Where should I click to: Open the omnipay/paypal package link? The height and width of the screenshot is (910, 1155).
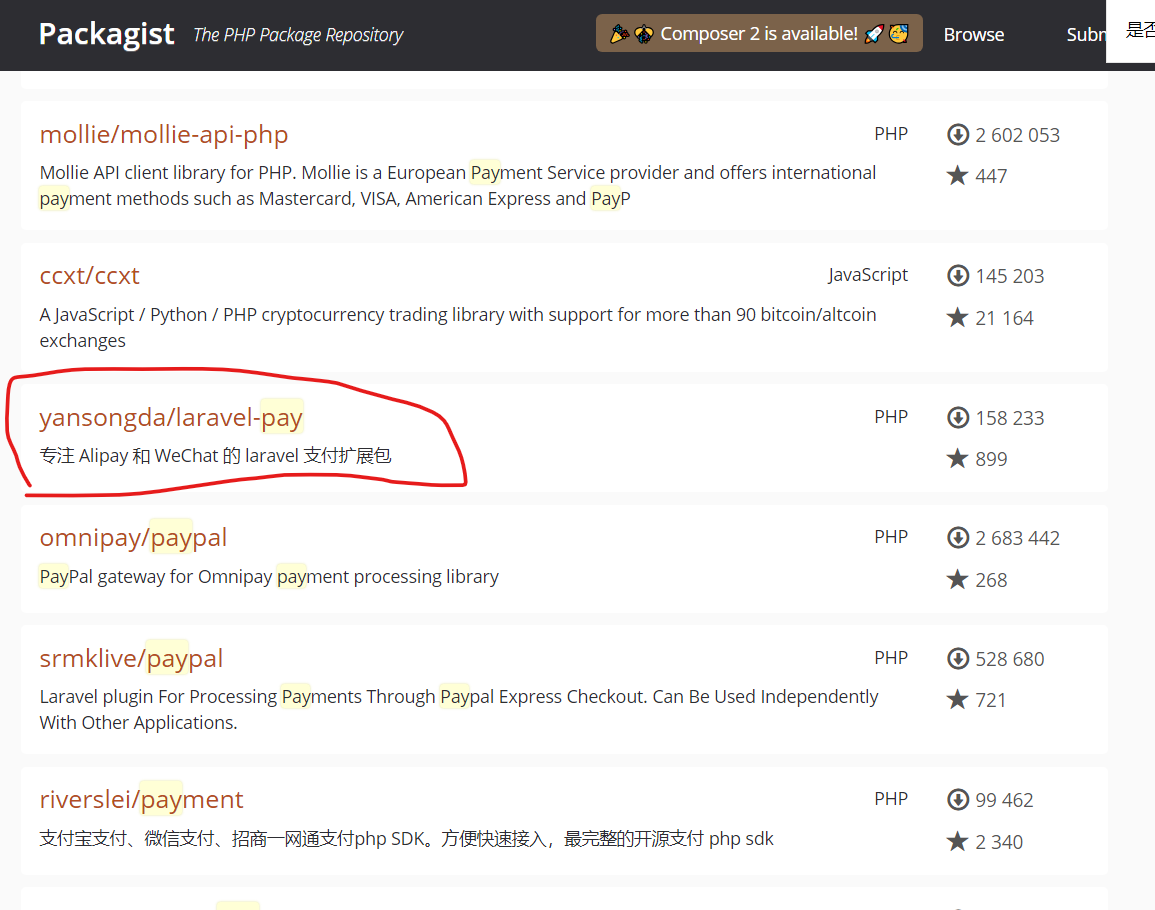point(133,537)
